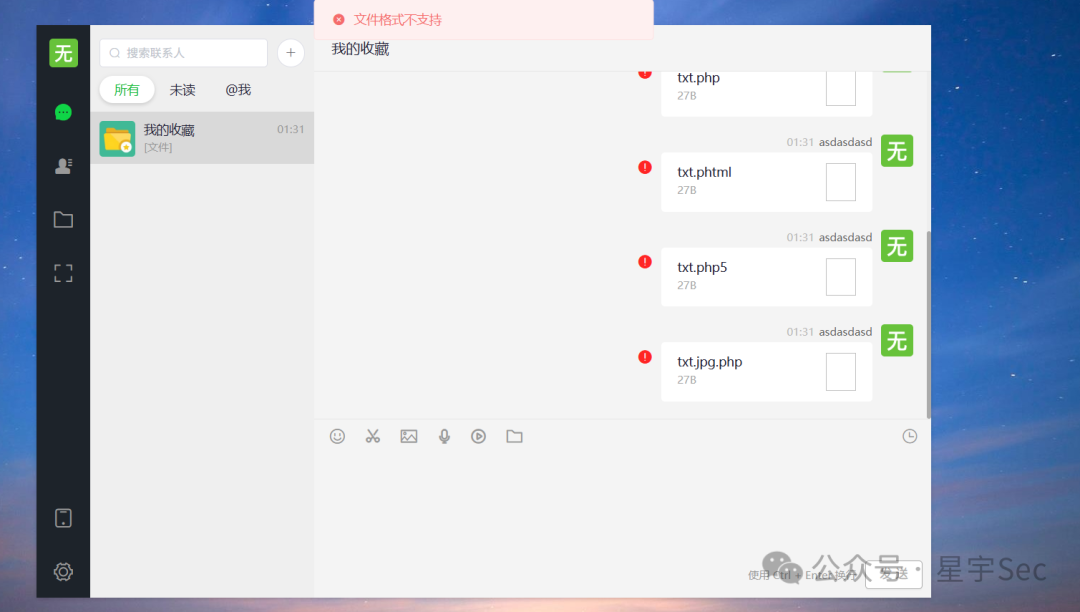Open the chat messages sidebar icon

pyautogui.click(x=63, y=112)
